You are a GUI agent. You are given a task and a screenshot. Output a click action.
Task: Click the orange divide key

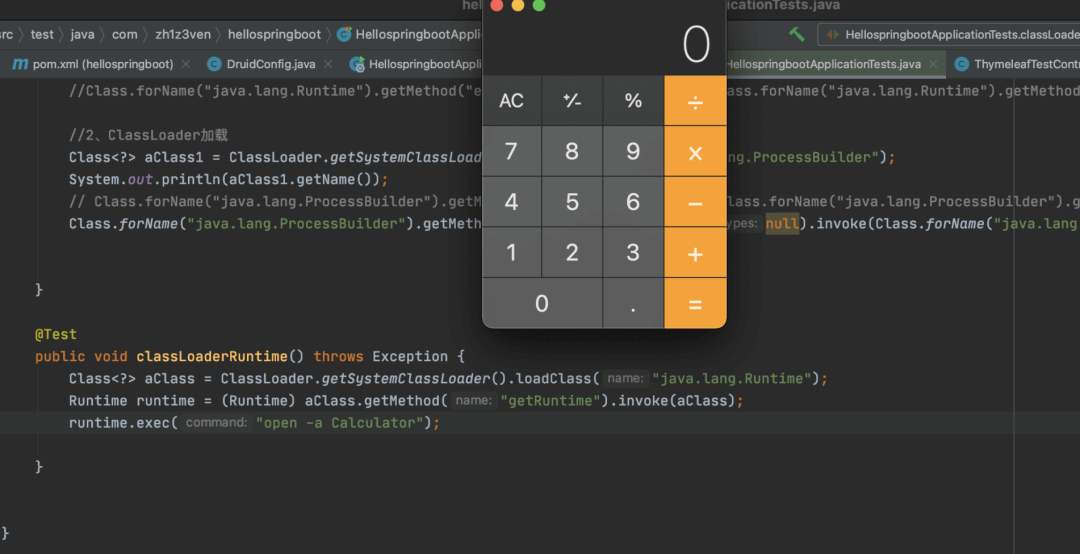click(695, 101)
